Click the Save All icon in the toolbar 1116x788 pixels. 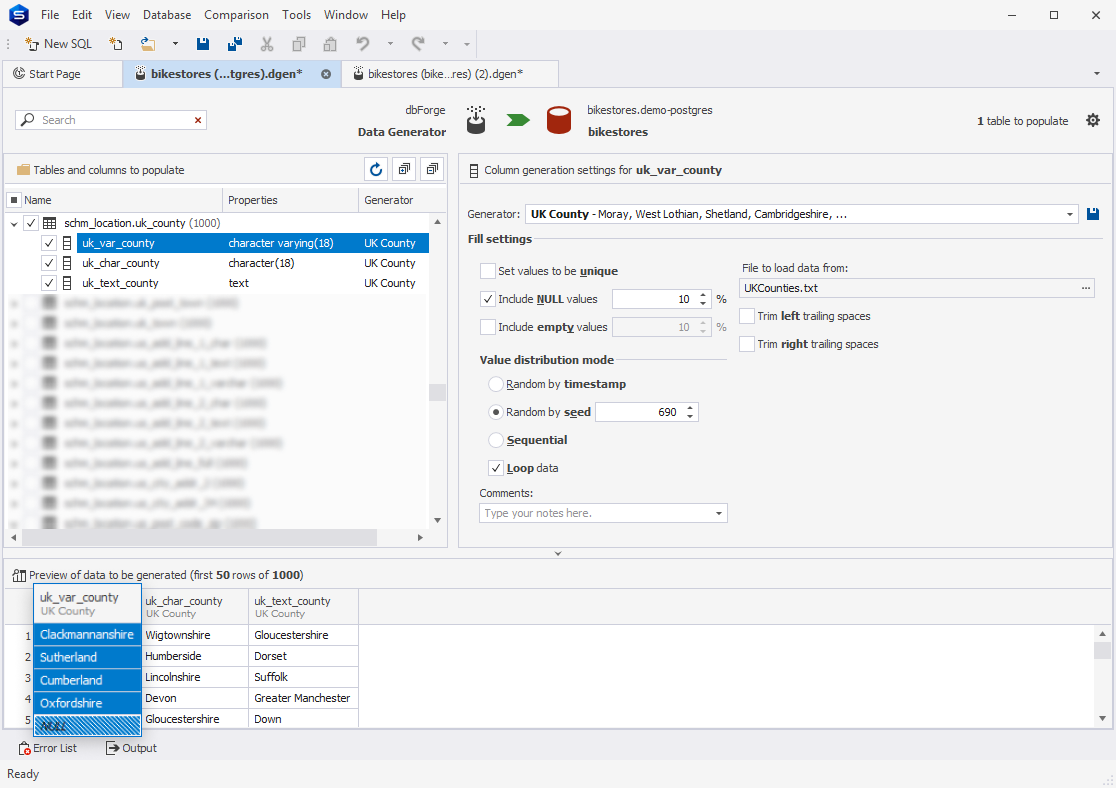pos(235,44)
